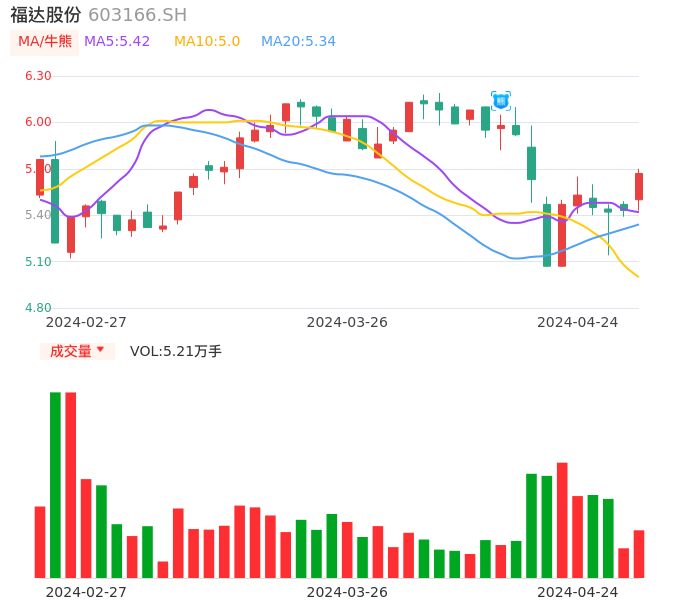This screenshot has height=606, width=686.
Task: Click the tallest red volume bar
Action: (71, 484)
